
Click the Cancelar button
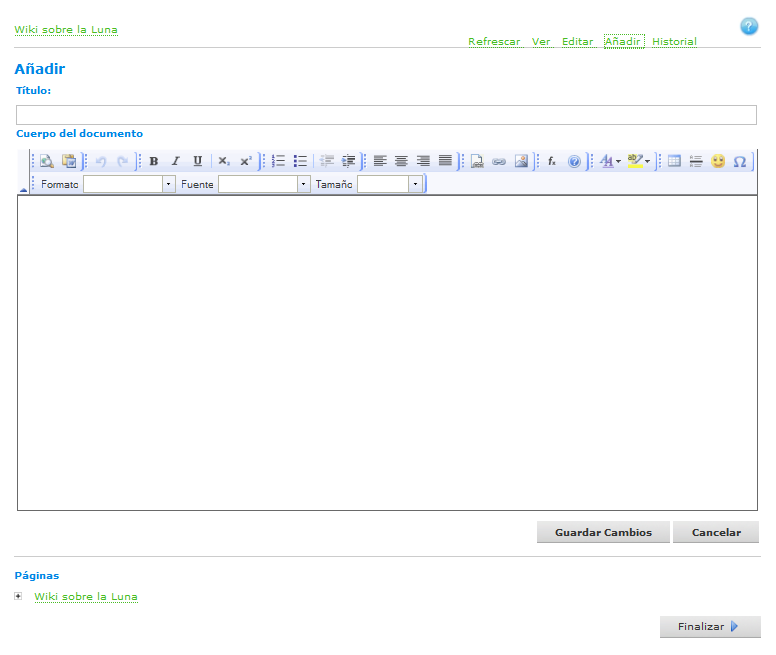pos(716,532)
